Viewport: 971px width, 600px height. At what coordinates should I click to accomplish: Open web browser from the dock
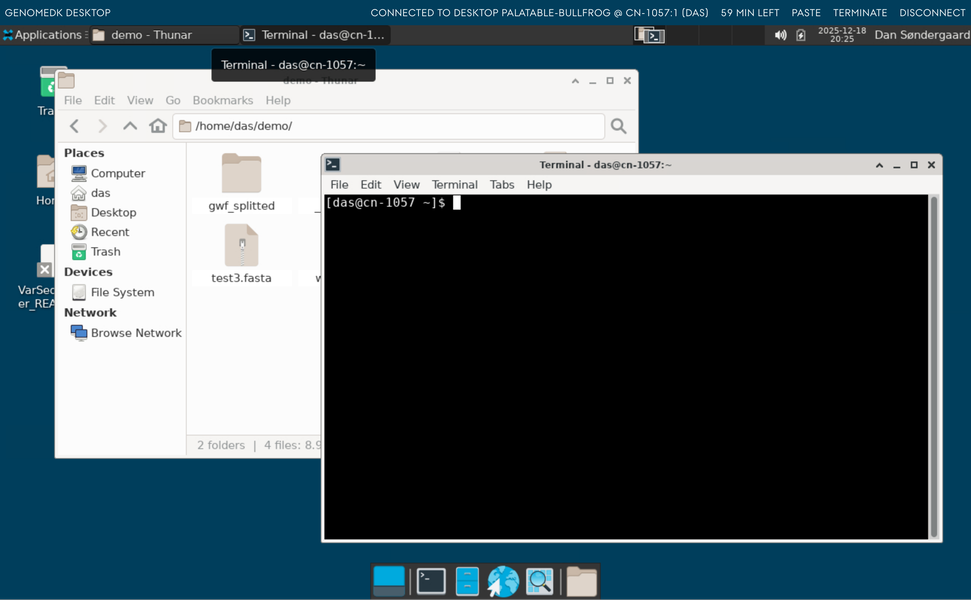click(x=503, y=581)
